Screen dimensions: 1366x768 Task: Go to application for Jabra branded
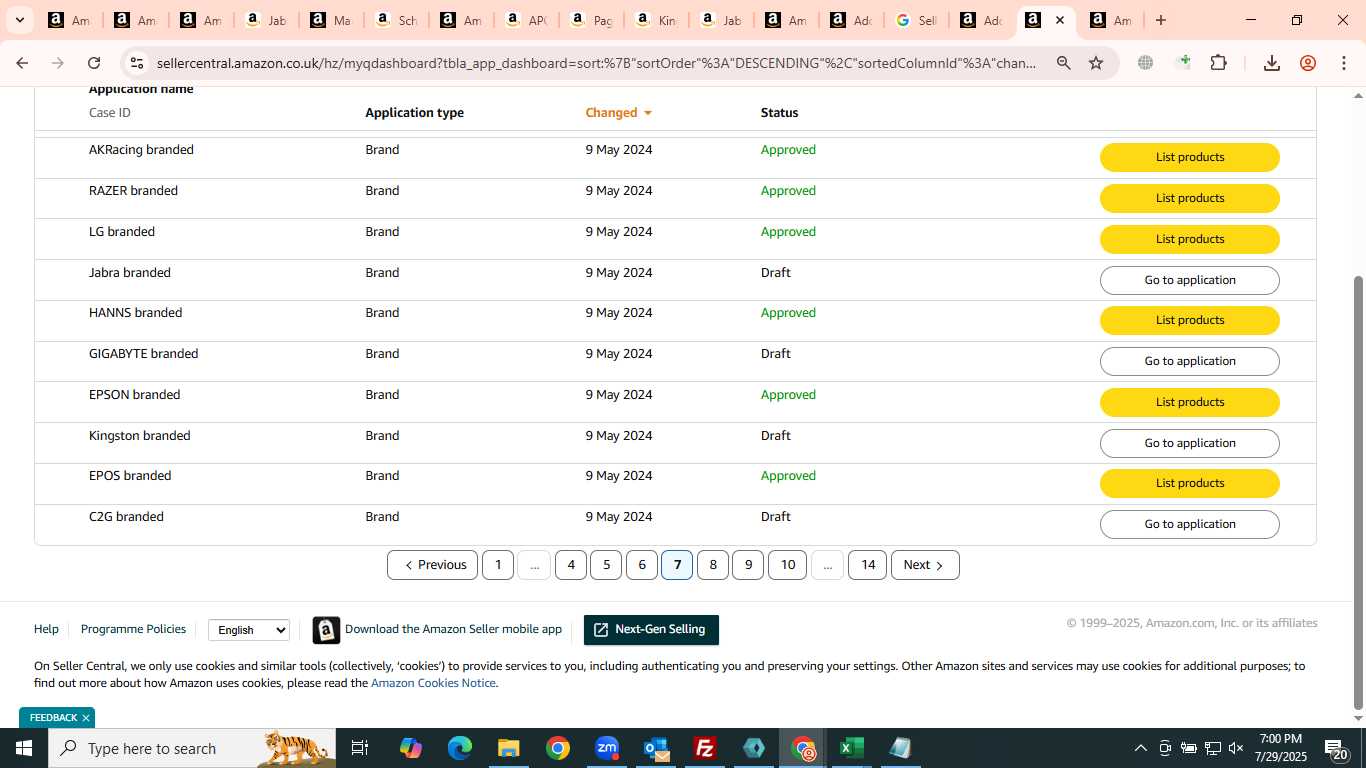coord(1190,280)
